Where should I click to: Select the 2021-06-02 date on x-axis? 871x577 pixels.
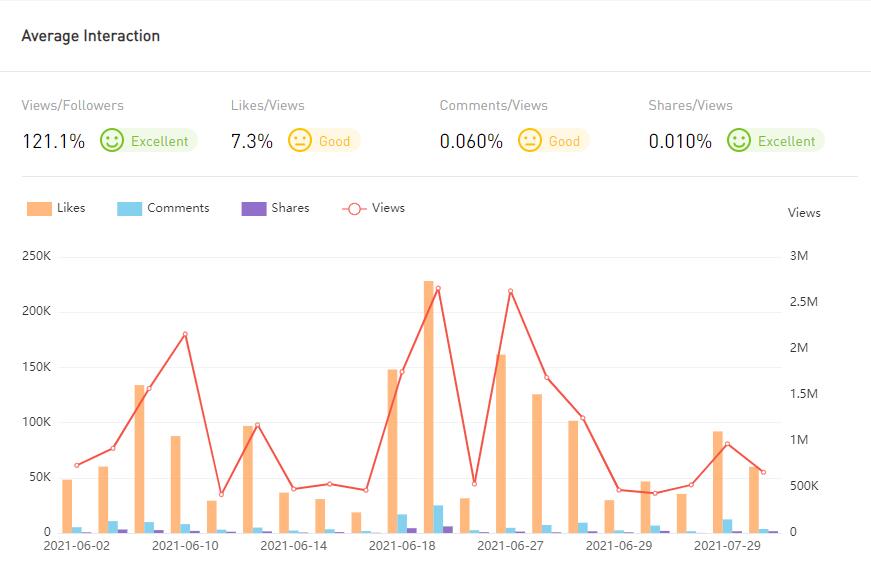77,546
